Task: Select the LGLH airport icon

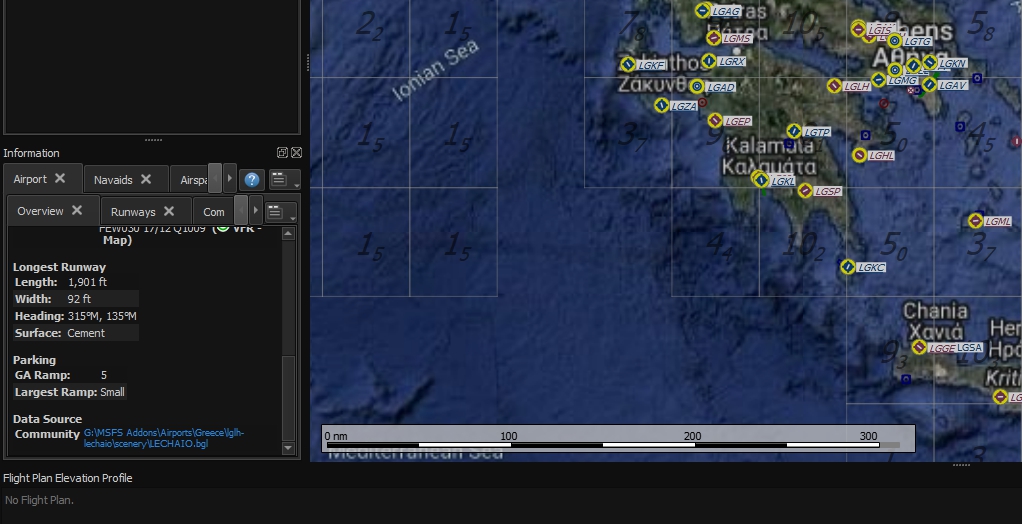Action: 834,85
